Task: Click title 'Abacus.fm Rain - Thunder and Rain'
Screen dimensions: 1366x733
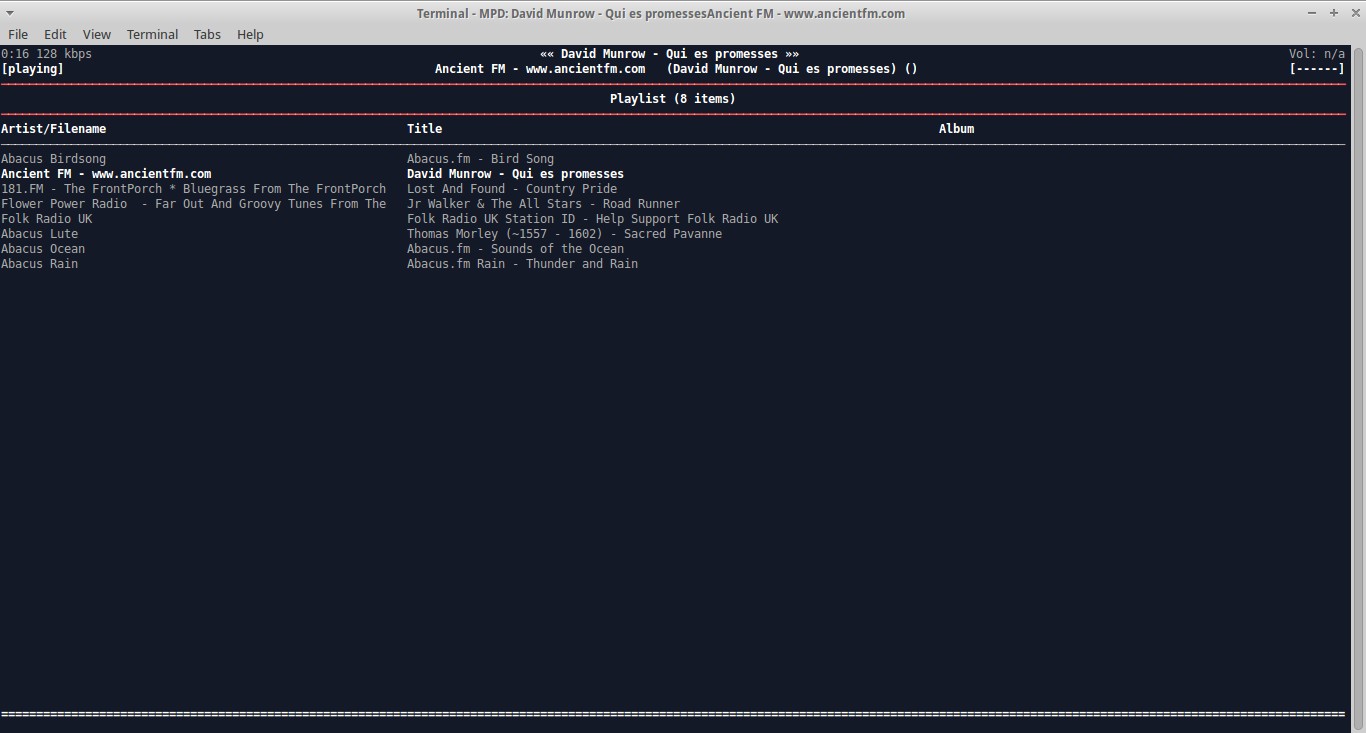Action: click(522, 264)
